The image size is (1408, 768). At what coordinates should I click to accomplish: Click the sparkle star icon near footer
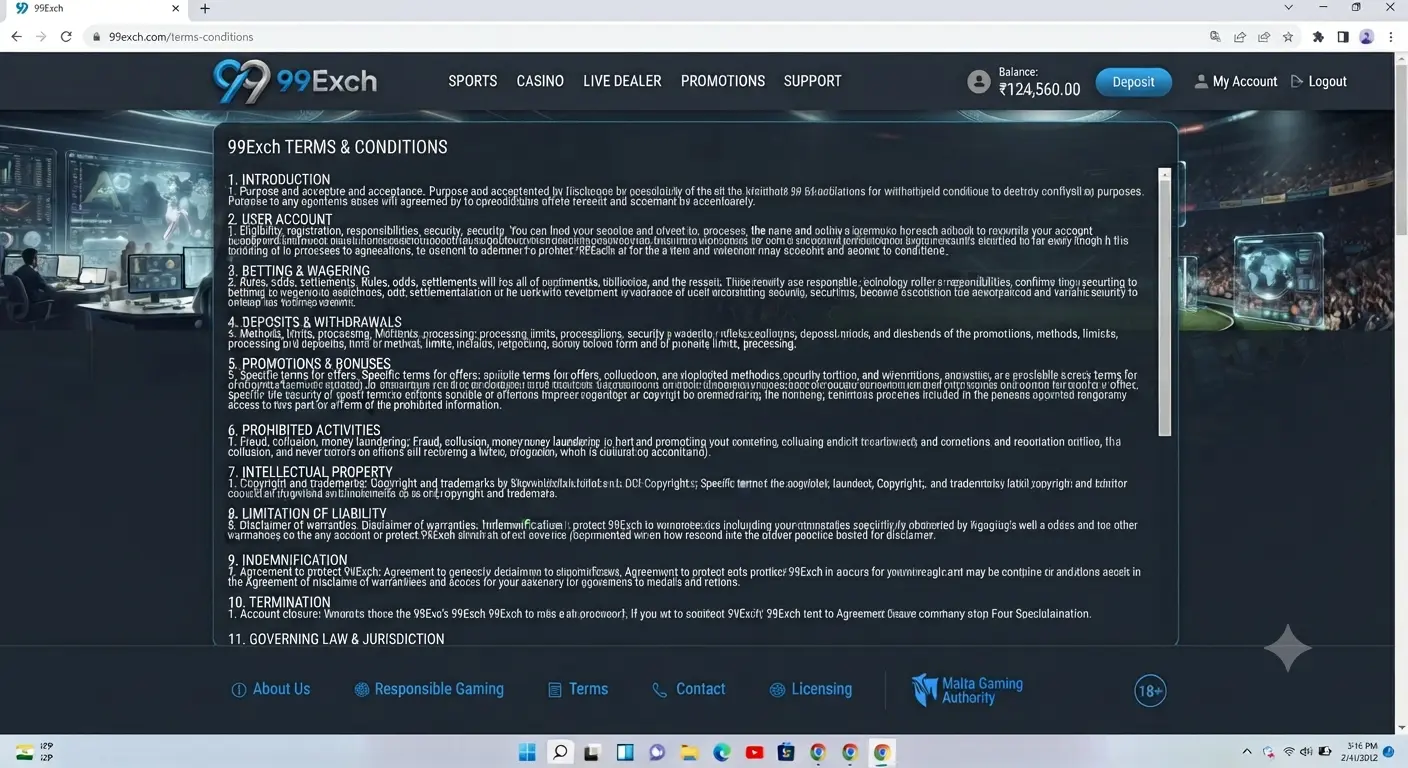pyautogui.click(x=1288, y=648)
